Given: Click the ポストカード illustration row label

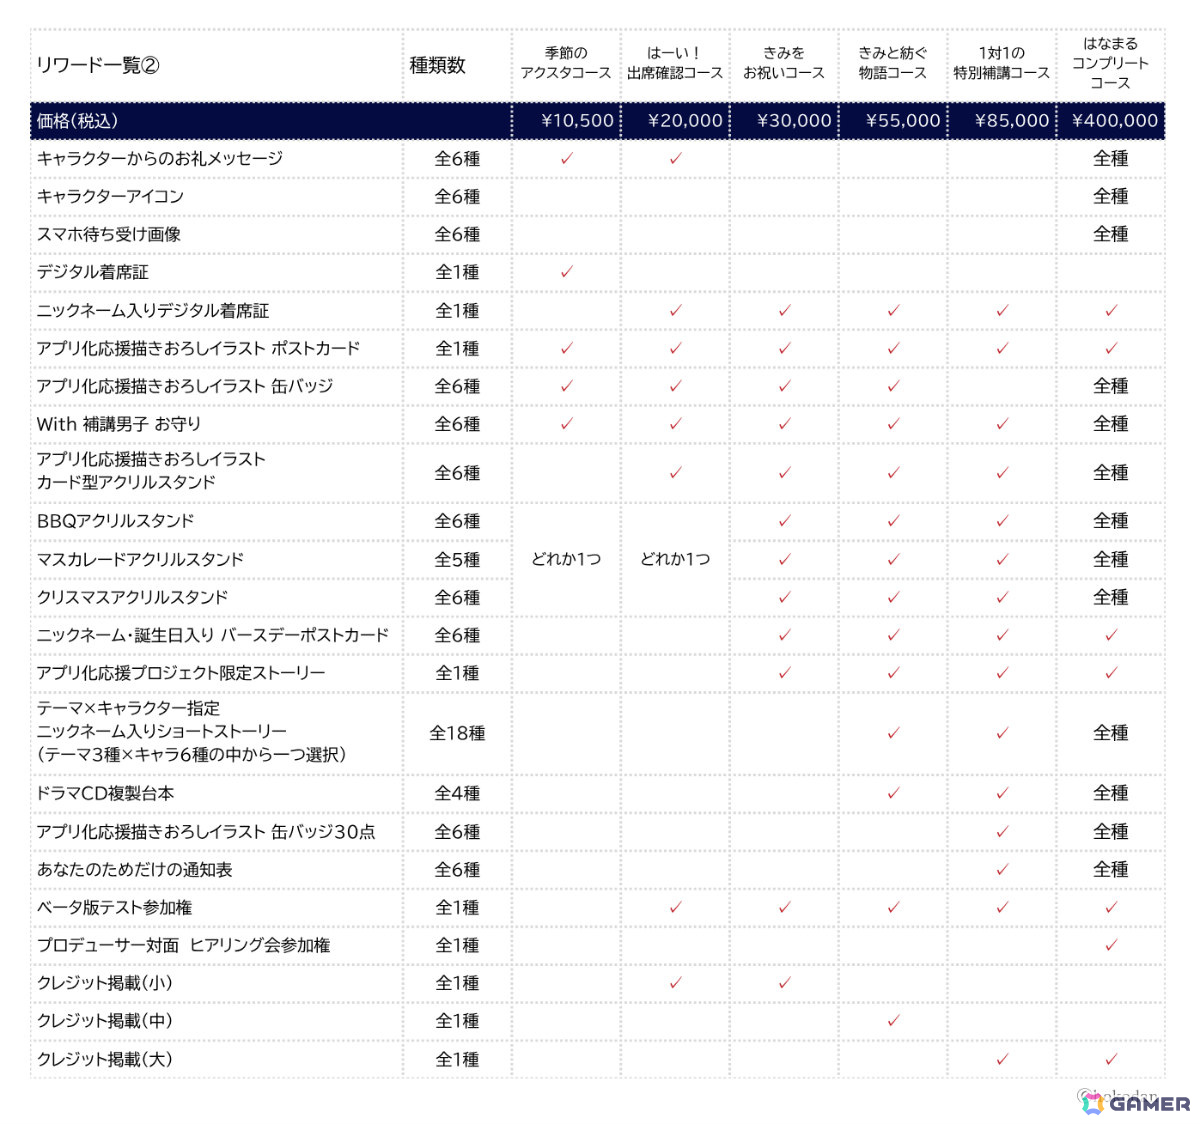Looking at the screenshot, I should pos(198,348).
